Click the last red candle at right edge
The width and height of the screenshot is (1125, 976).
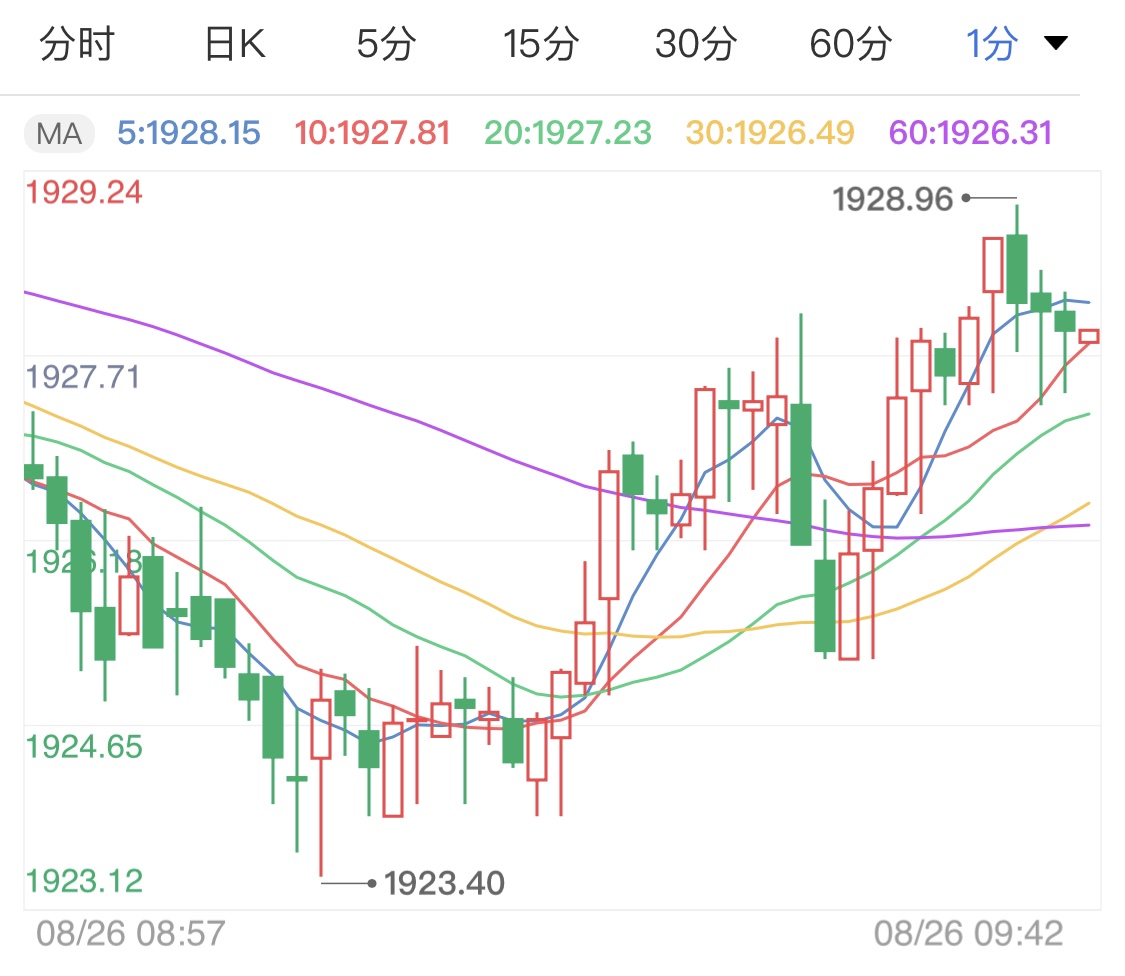pos(1088,336)
